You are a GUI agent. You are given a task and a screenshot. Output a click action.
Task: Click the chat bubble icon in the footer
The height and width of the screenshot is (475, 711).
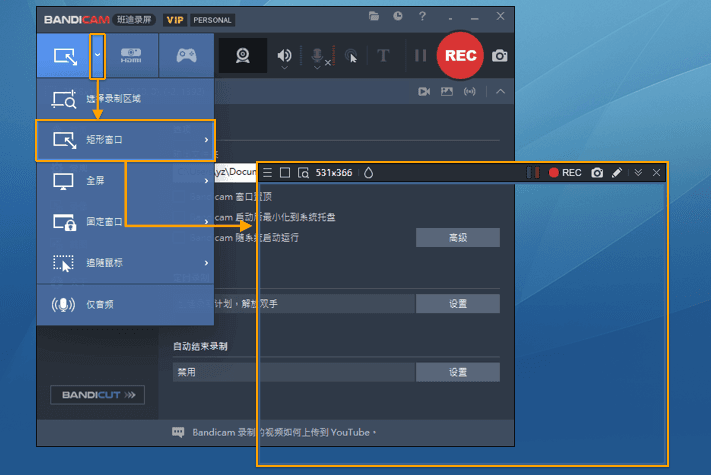click(x=178, y=432)
